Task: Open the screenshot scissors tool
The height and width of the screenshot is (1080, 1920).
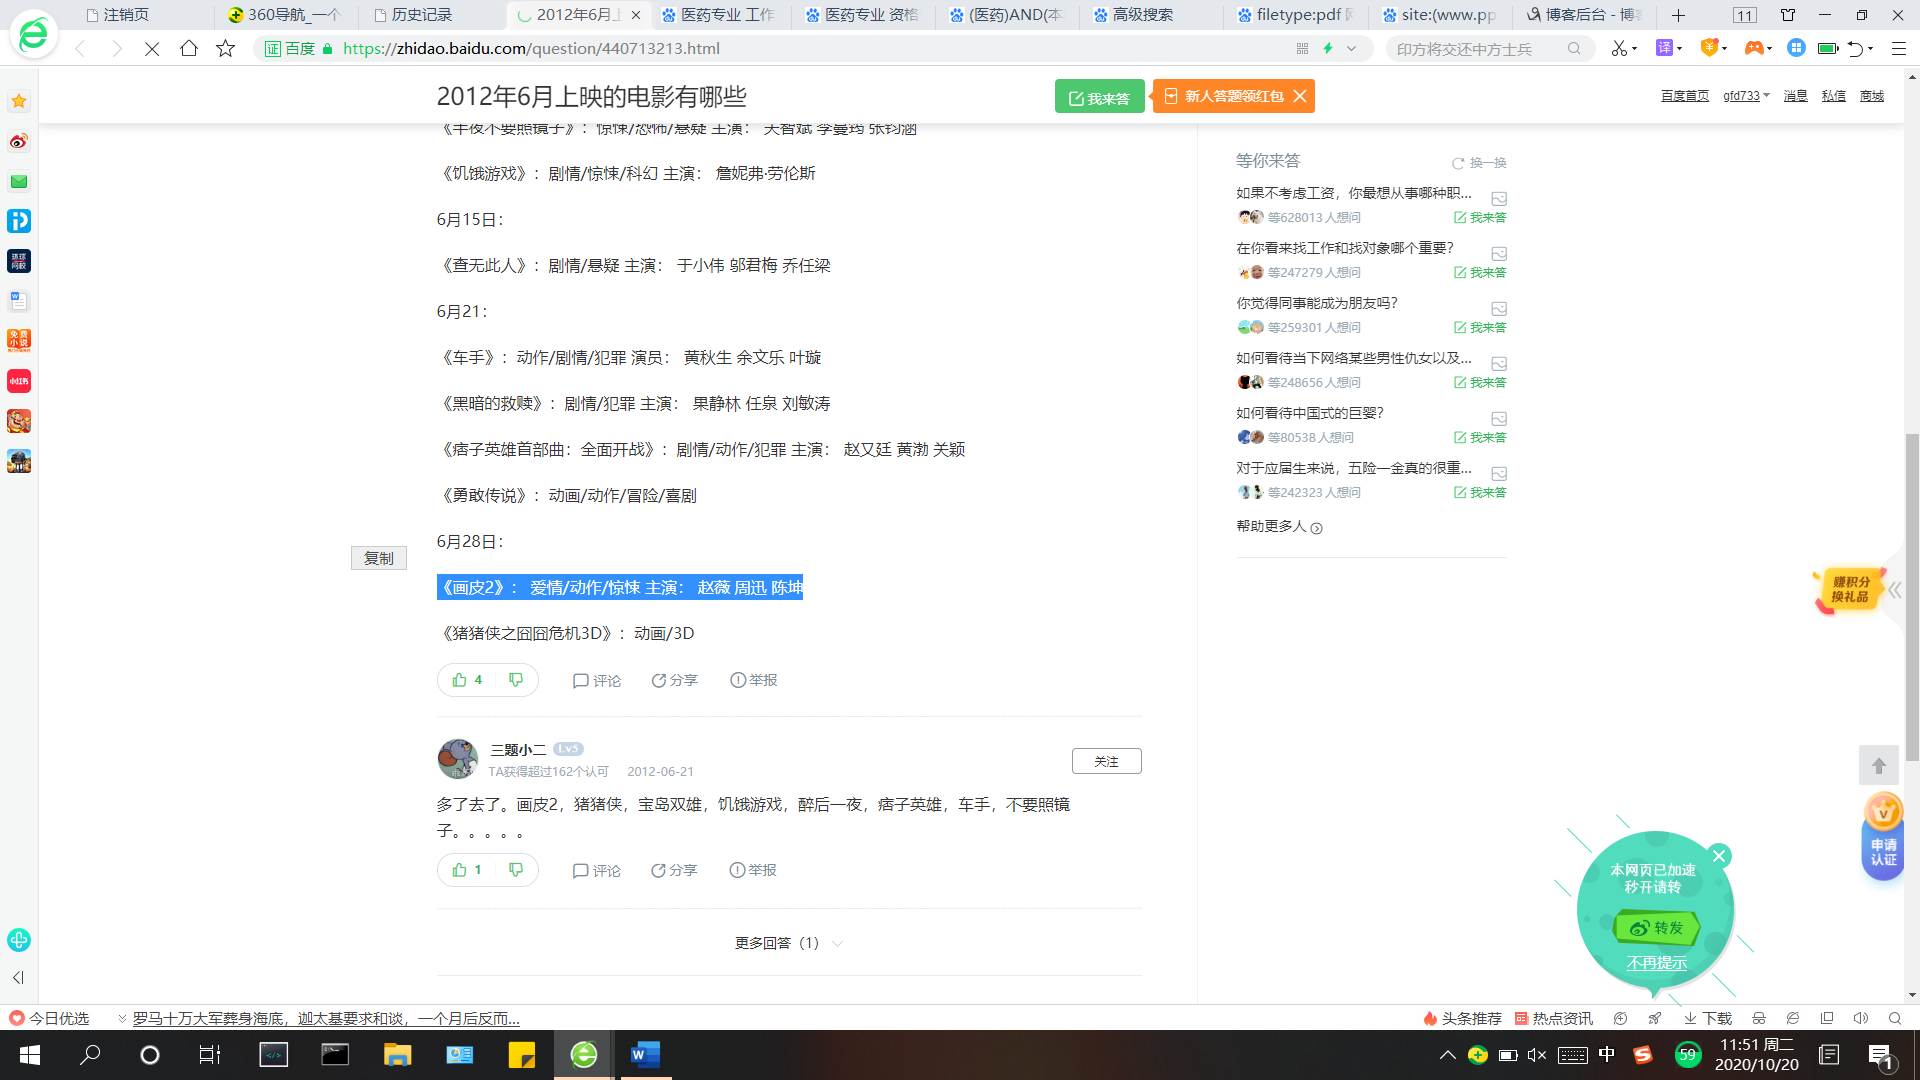Action: (x=1618, y=48)
